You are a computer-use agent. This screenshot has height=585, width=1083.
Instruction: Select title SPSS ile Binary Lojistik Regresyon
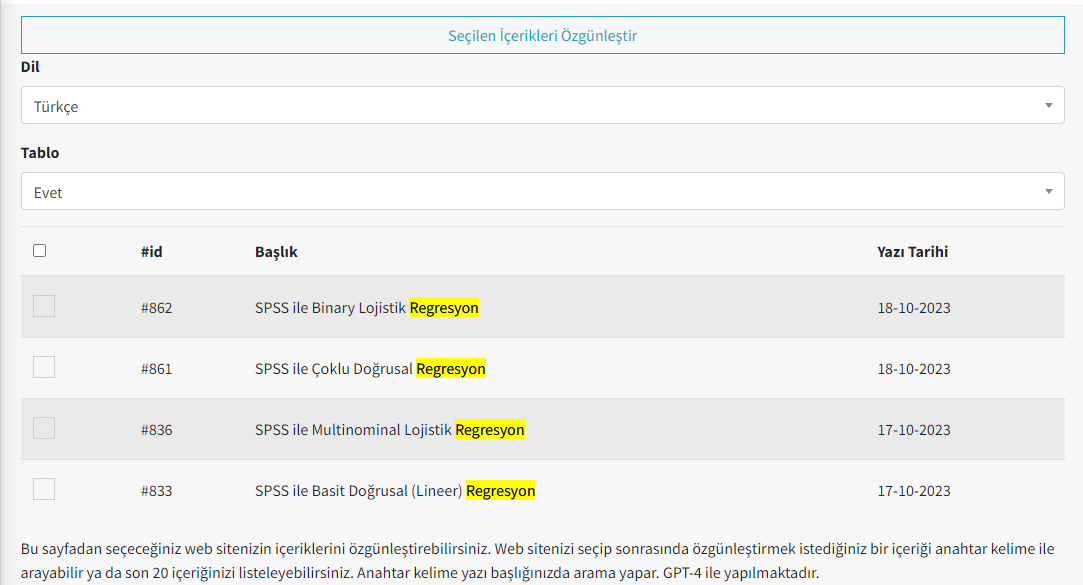(x=367, y=308)
